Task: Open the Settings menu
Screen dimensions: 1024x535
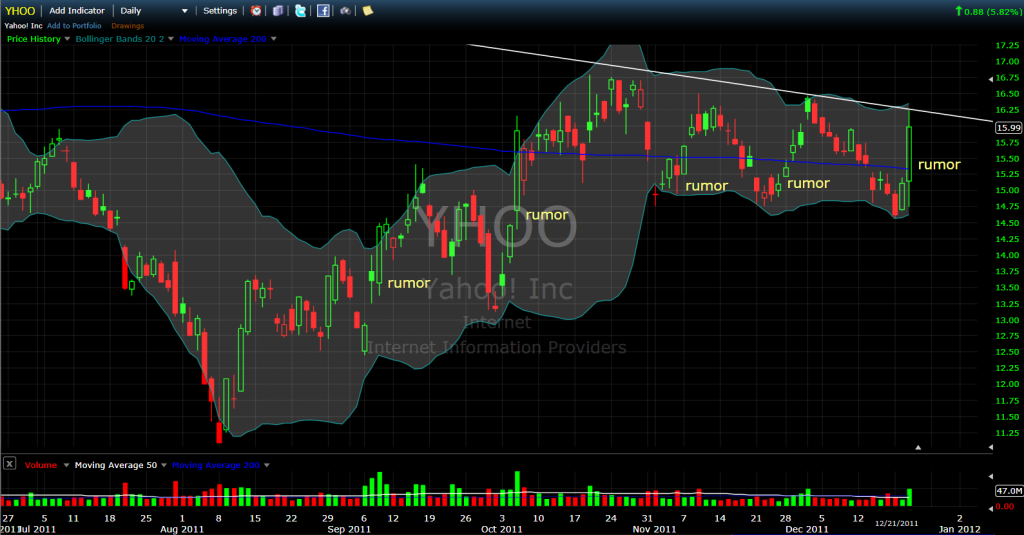Action: click(x=220, y=10)
